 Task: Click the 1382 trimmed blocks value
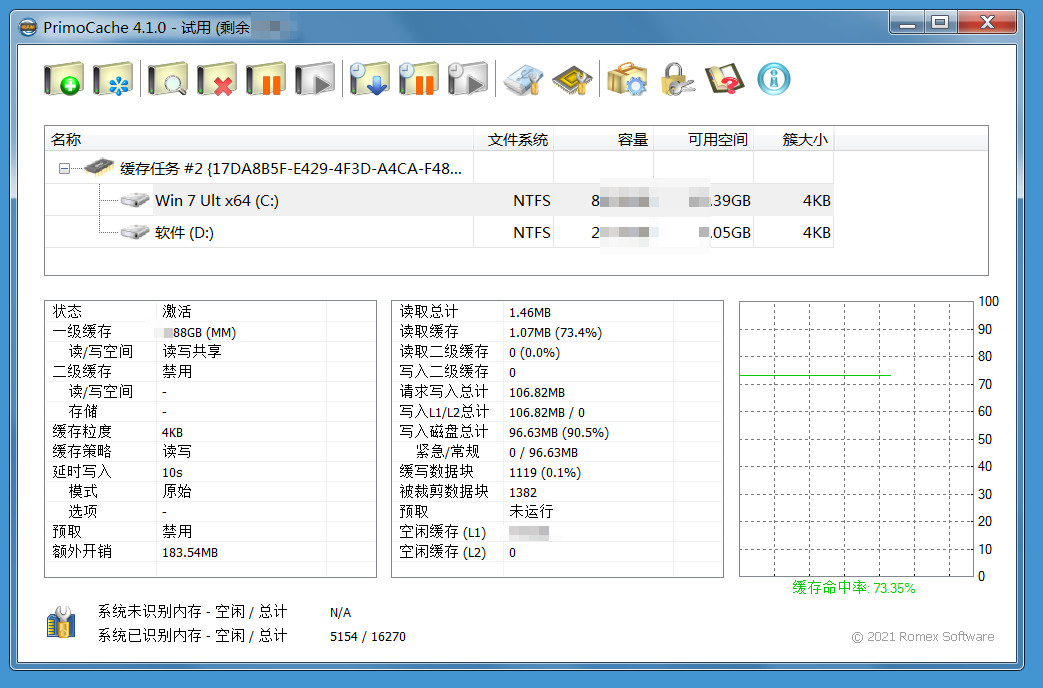[523, 492]
